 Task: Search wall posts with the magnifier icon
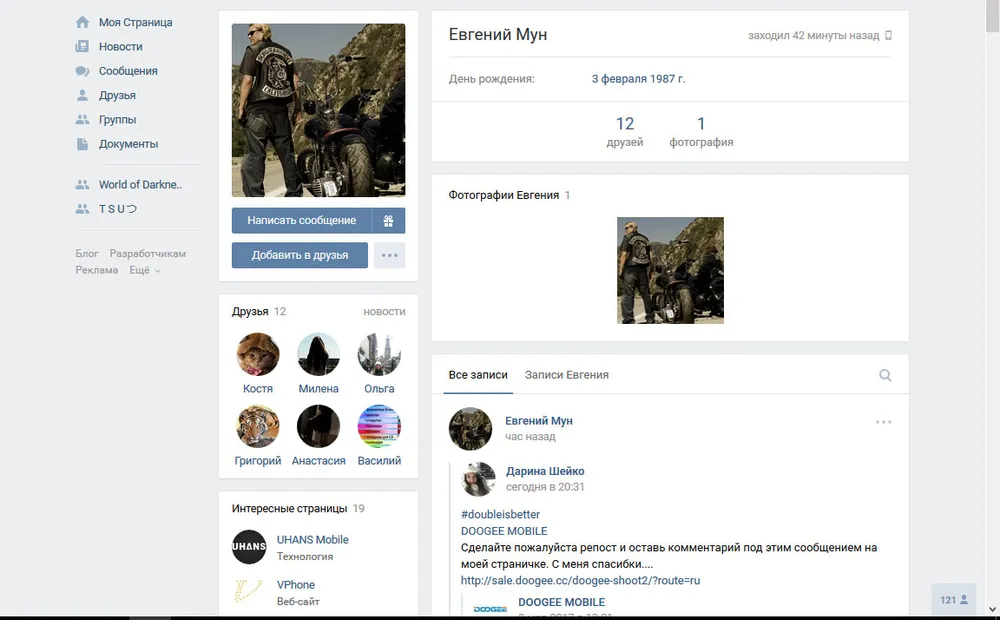885,375
